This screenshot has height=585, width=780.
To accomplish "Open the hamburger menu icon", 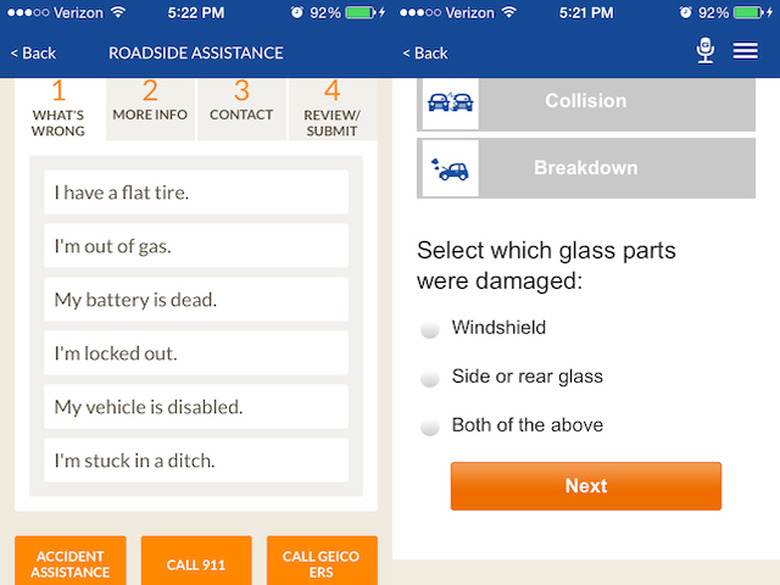I will (x=745, y=51).
